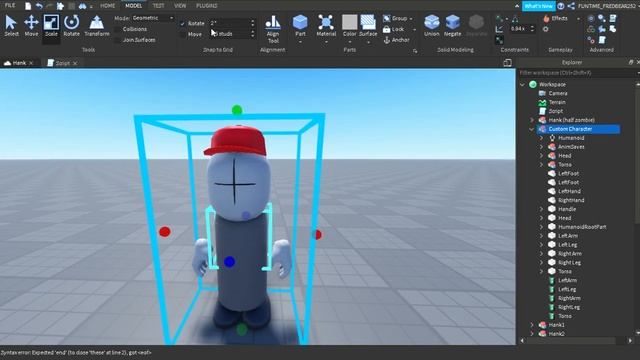Collapse the Custom Character tree node
The width and height of the screenshot is (640, 360).
click(531, 129)
